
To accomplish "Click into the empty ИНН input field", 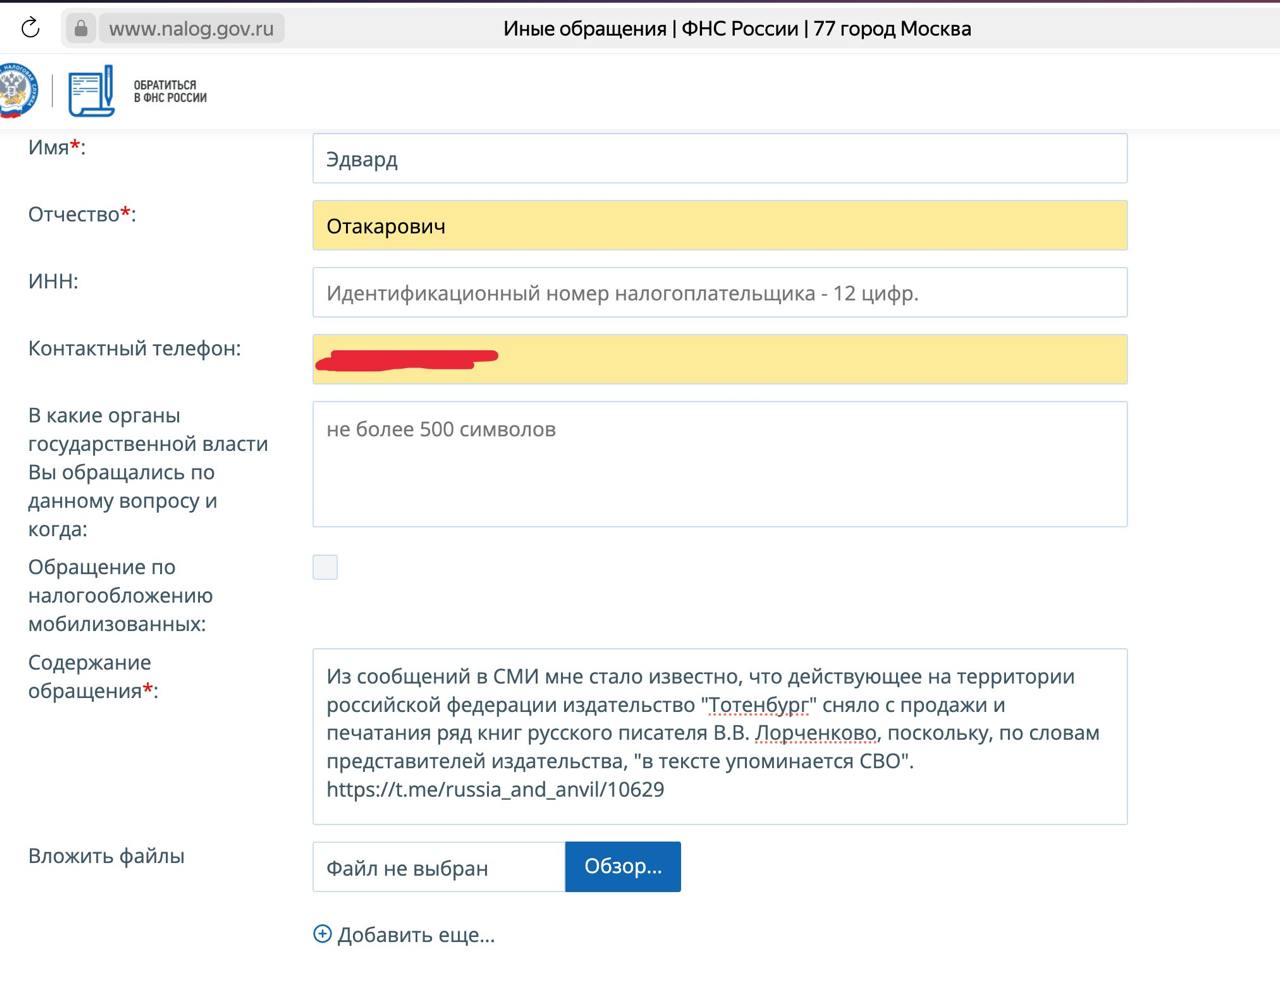I will pos(719,293).
